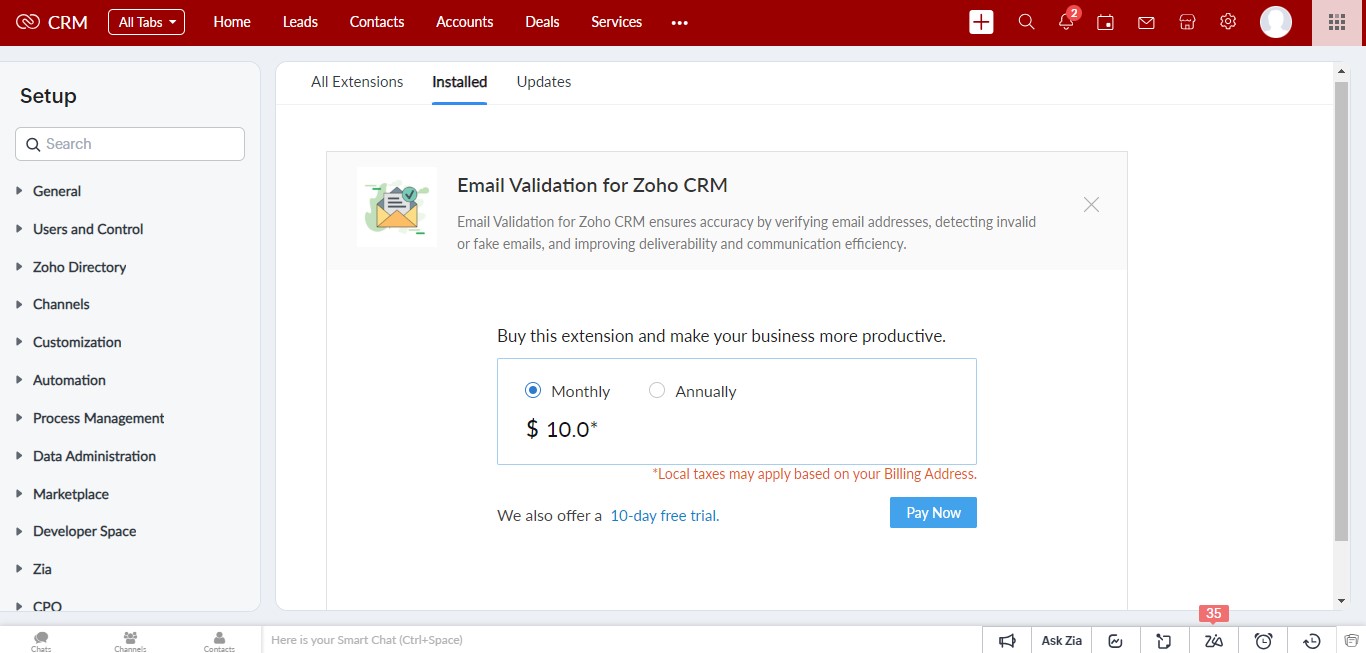Screen dimensions: 1366x653
Task: Open the Leads module
Action: 300,22
